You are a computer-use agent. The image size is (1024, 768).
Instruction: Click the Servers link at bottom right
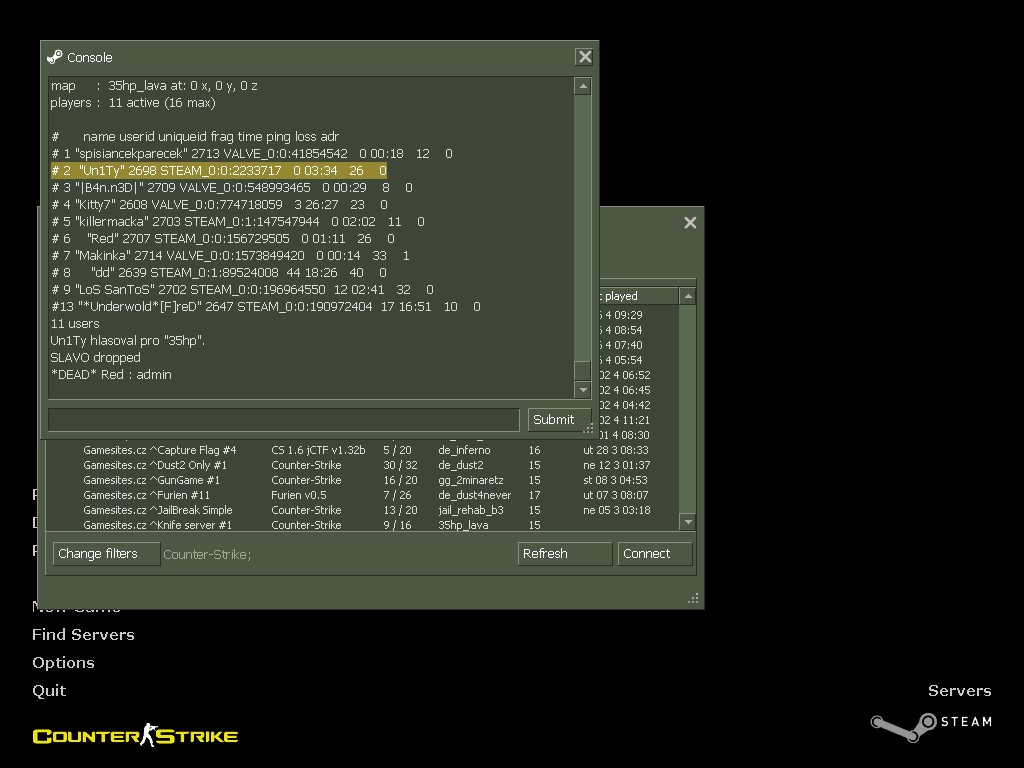tap(959, 691)
